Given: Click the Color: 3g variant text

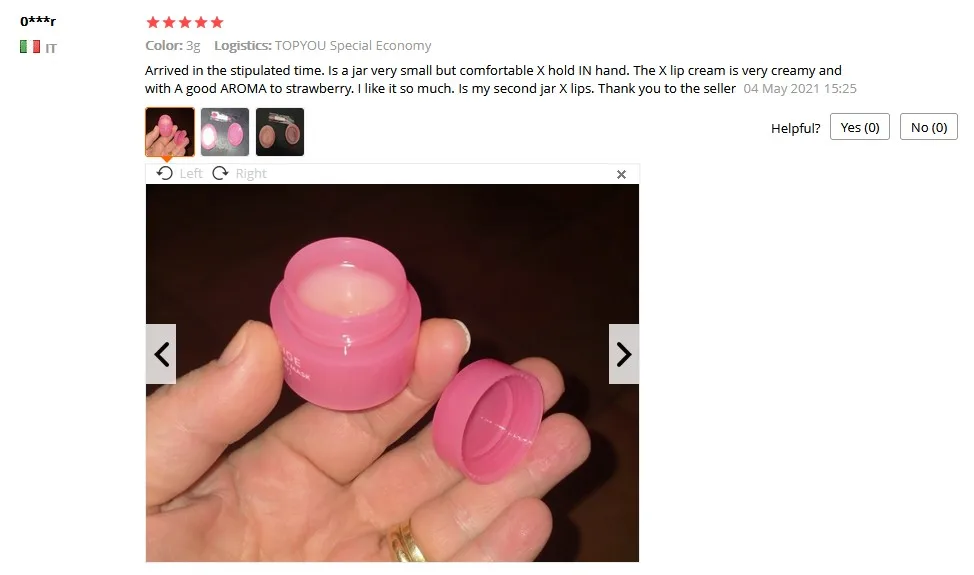Looking at the screenshot, I should tap(173, 45).
